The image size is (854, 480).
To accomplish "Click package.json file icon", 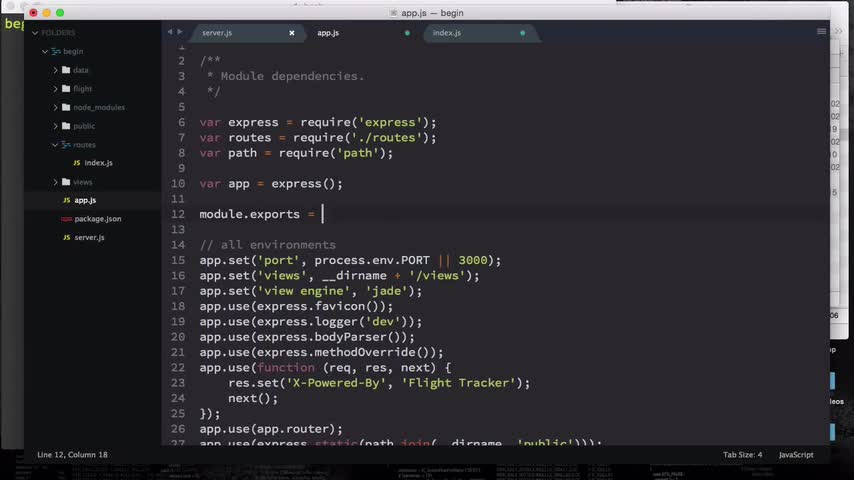I will coord(66,219).
